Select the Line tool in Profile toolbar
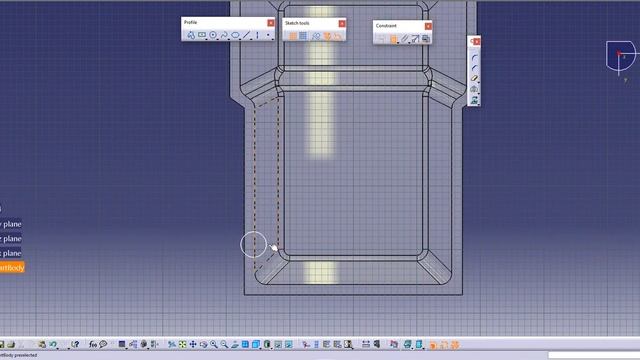 [246, 35]
